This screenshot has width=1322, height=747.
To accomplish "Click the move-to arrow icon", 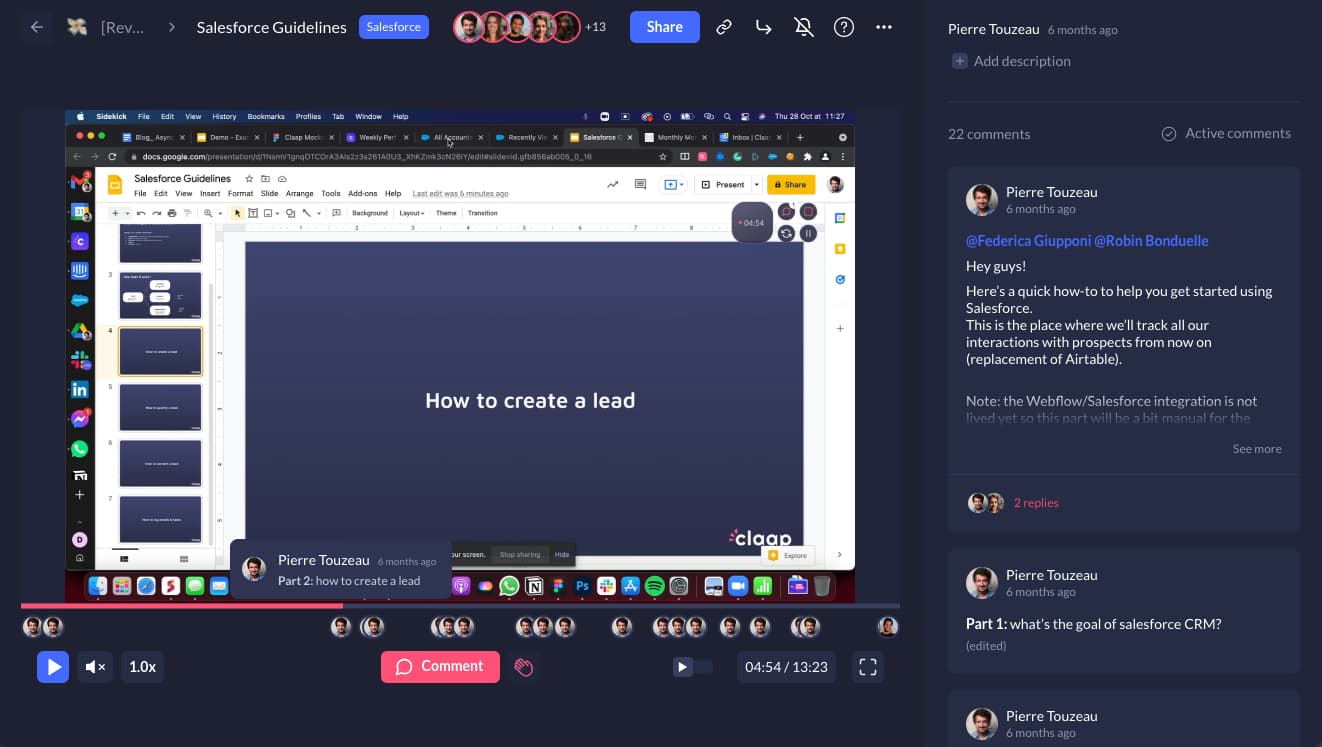I will pos(763,27).
